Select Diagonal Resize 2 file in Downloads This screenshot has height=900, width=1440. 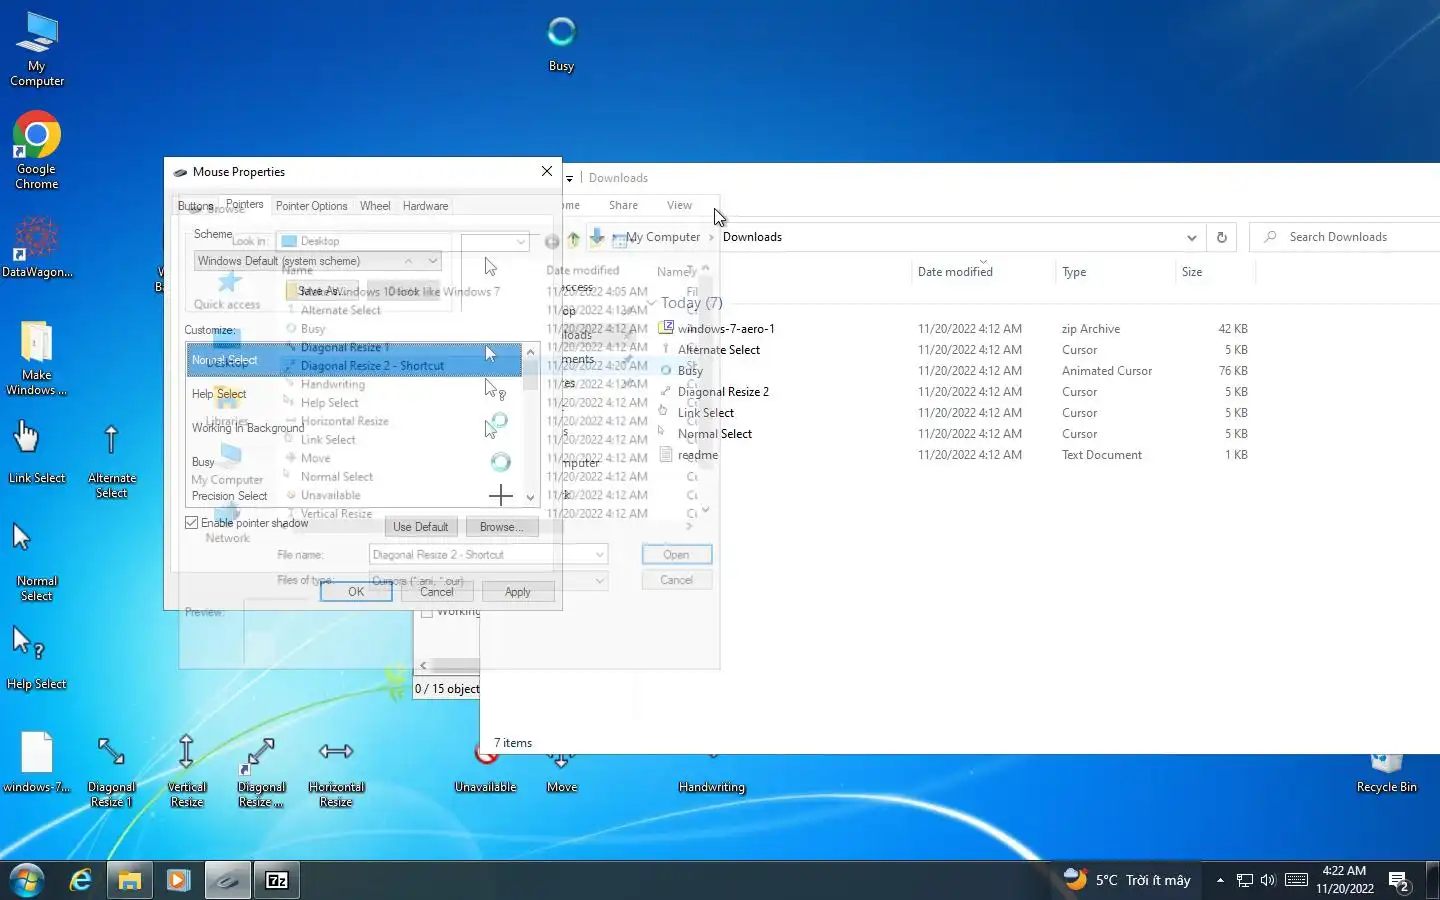(723, 392)
